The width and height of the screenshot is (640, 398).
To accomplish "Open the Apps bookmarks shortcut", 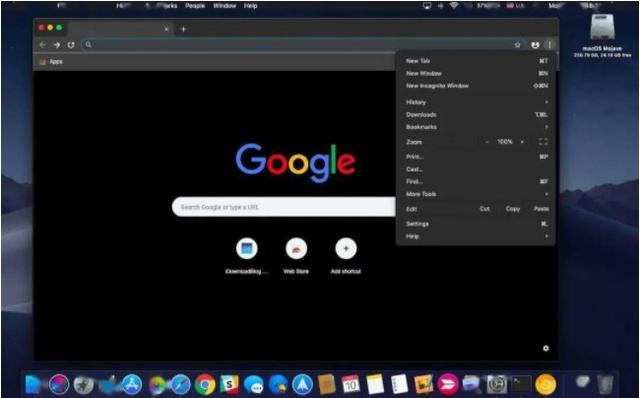I will point(51,62).
